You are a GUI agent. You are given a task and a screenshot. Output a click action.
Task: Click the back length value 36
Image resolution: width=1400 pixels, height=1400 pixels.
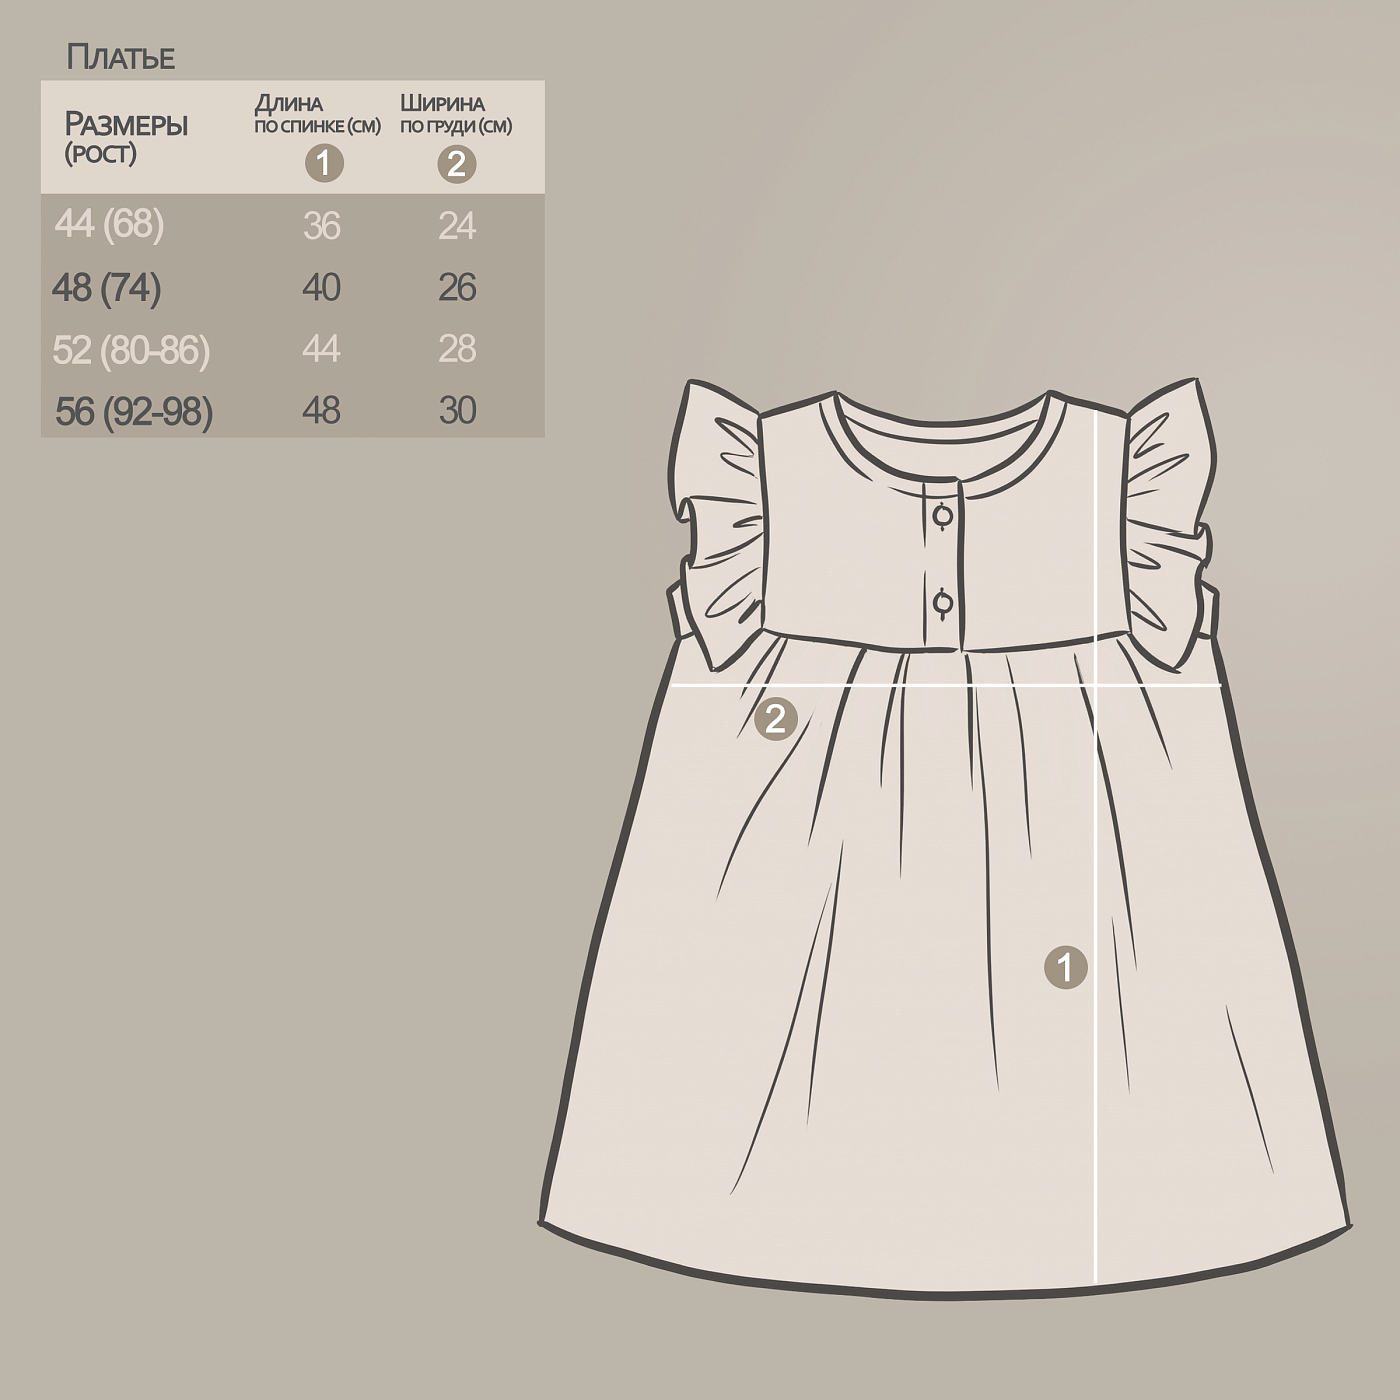[x=321, y=226]
